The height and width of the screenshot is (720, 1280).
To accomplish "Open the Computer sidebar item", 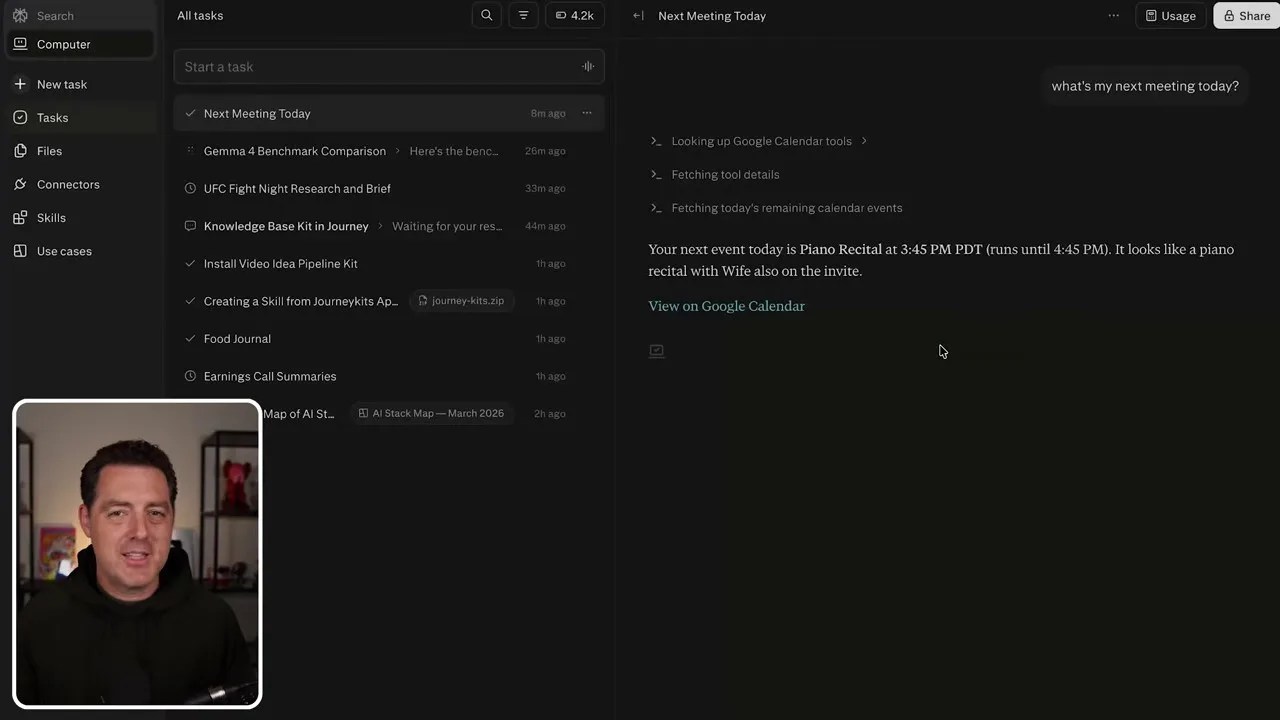I will coord(80,44).
